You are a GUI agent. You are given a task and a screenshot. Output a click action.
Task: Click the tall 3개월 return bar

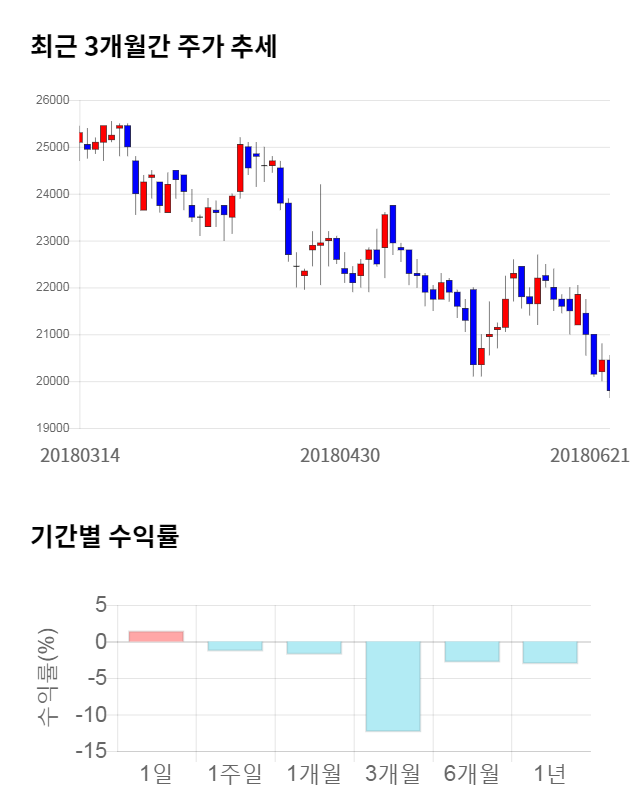point(393,686)
